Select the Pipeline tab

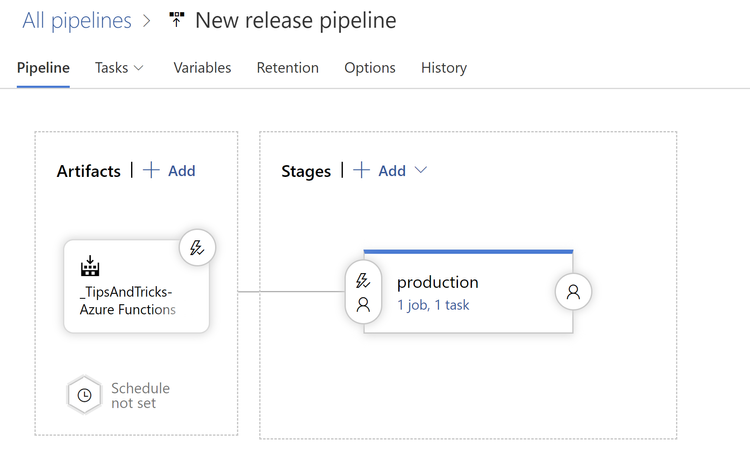click(x=43, y=68)
